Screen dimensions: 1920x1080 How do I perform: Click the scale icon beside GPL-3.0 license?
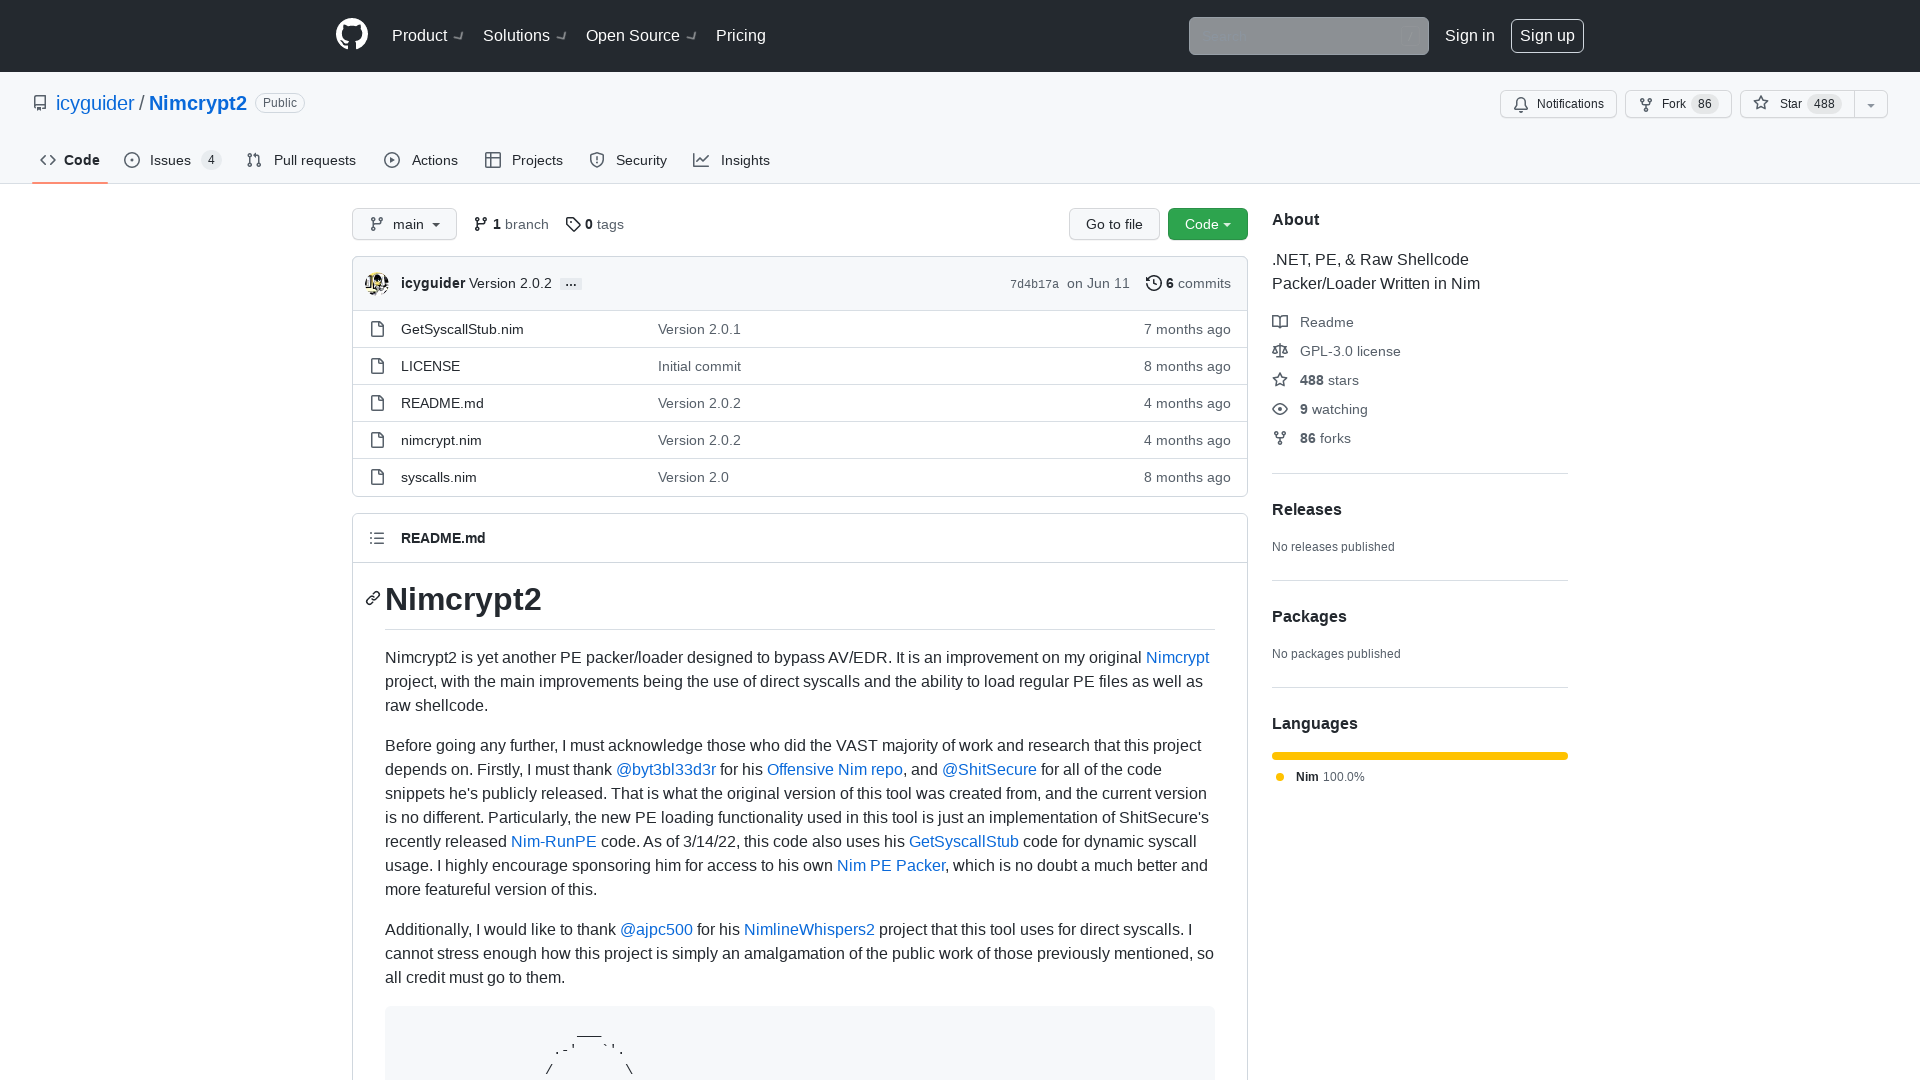click(x=1280, y=351)
